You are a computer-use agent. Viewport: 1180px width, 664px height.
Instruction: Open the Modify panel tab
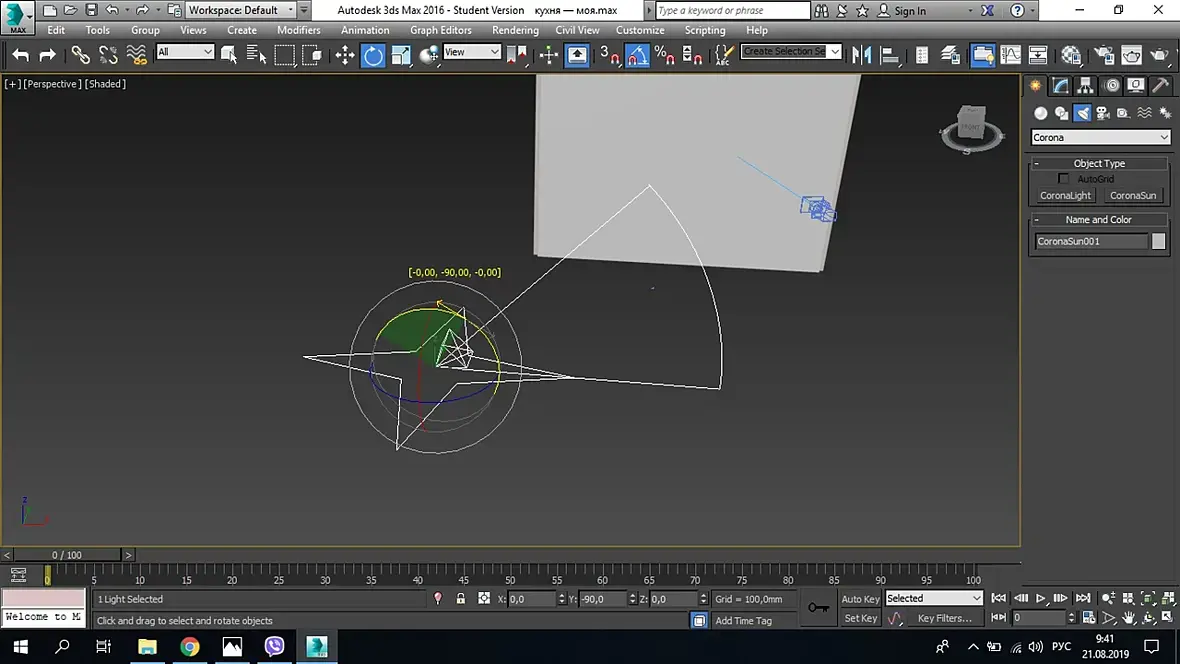(1060, 86)
